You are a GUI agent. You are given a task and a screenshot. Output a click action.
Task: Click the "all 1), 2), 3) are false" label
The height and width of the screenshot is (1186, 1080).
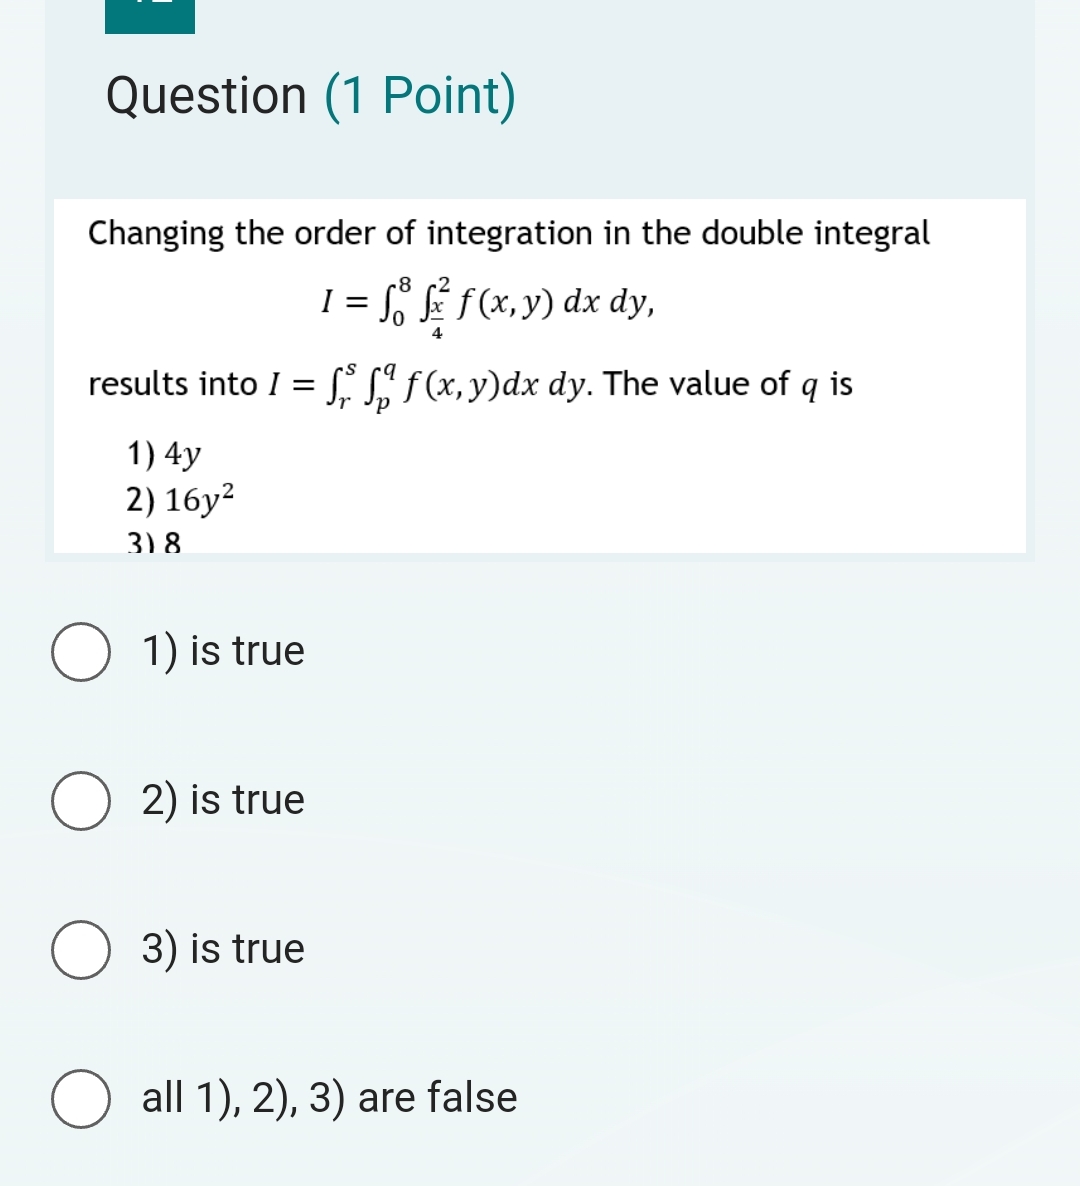(327, 1097)
